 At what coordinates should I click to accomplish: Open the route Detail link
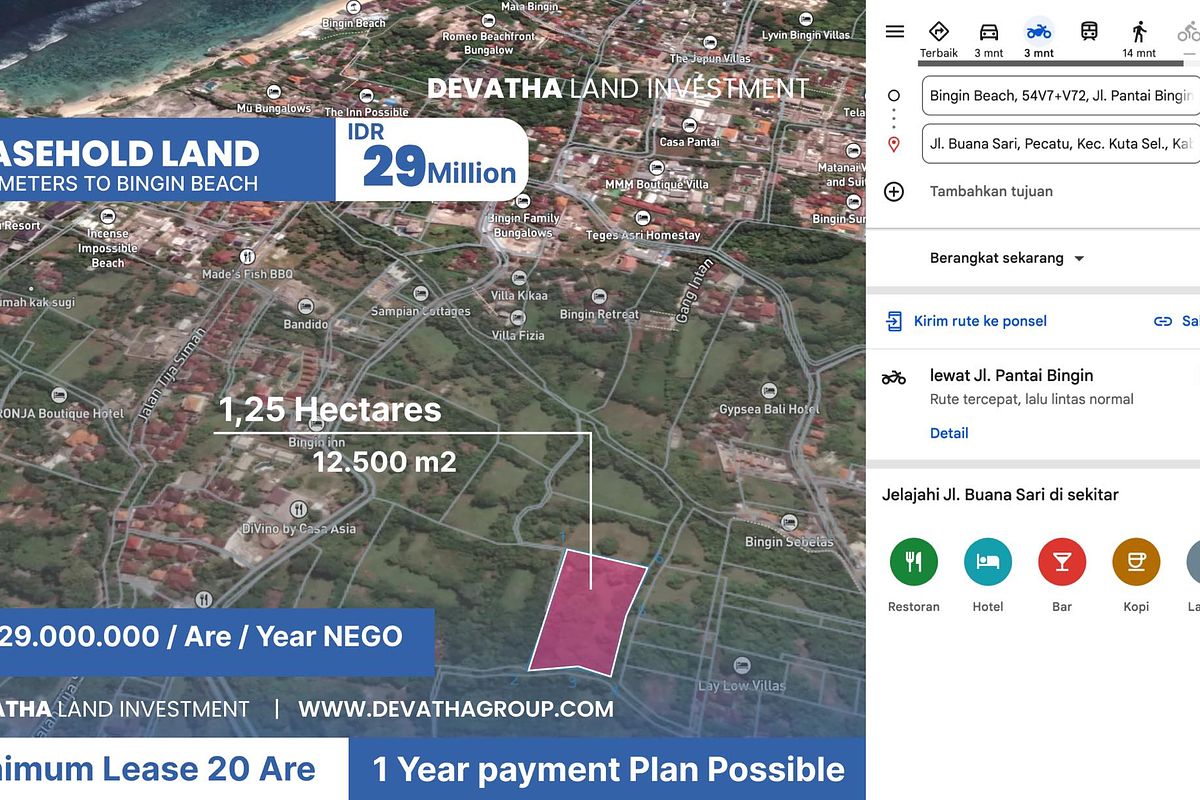(x=949, y=433)
